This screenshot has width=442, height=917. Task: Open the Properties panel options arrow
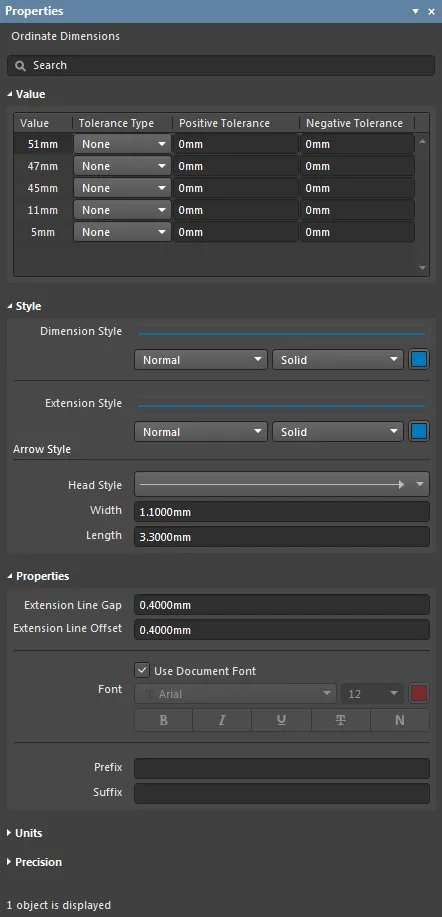416,12
